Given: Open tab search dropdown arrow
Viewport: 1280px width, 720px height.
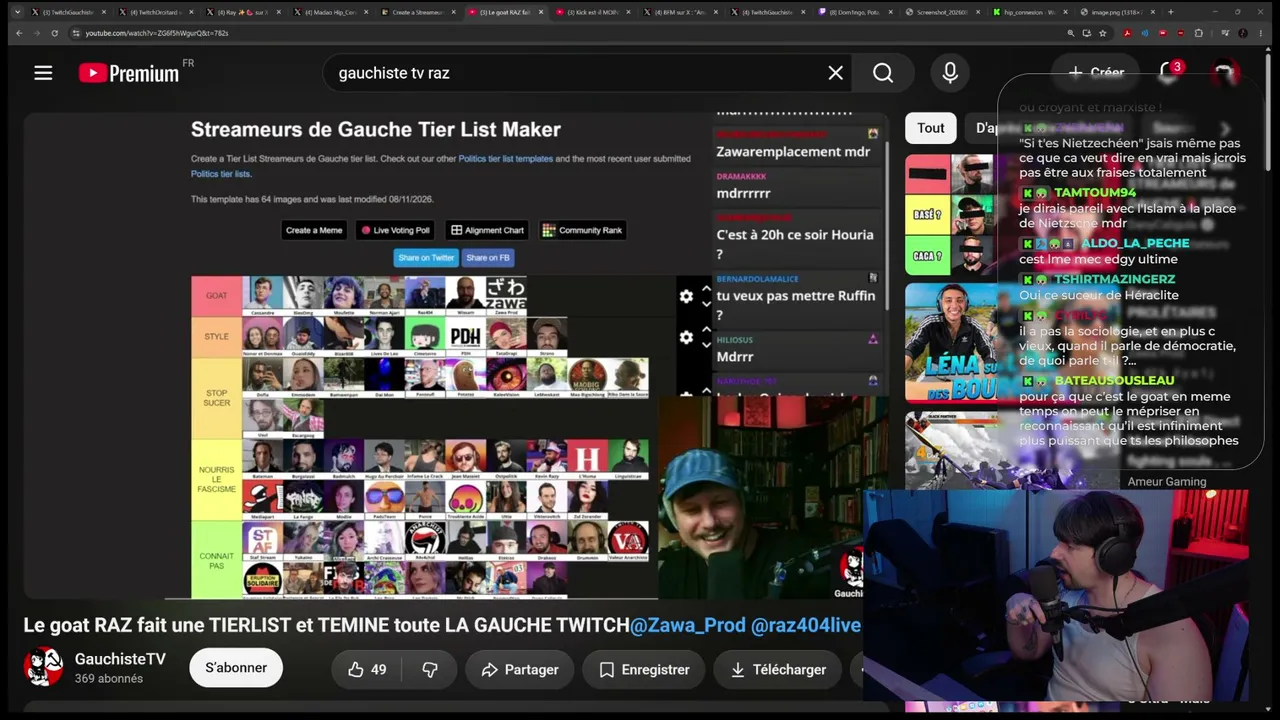Looking at the screenshot, I should [17, 12].
